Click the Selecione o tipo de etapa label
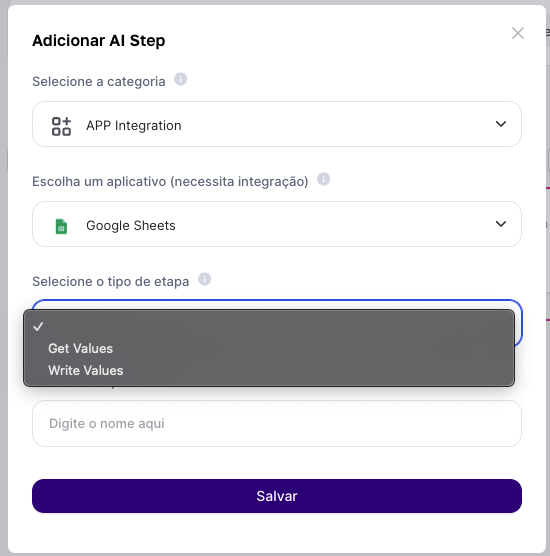The image size is (550, 556). [x=111, y=282]
